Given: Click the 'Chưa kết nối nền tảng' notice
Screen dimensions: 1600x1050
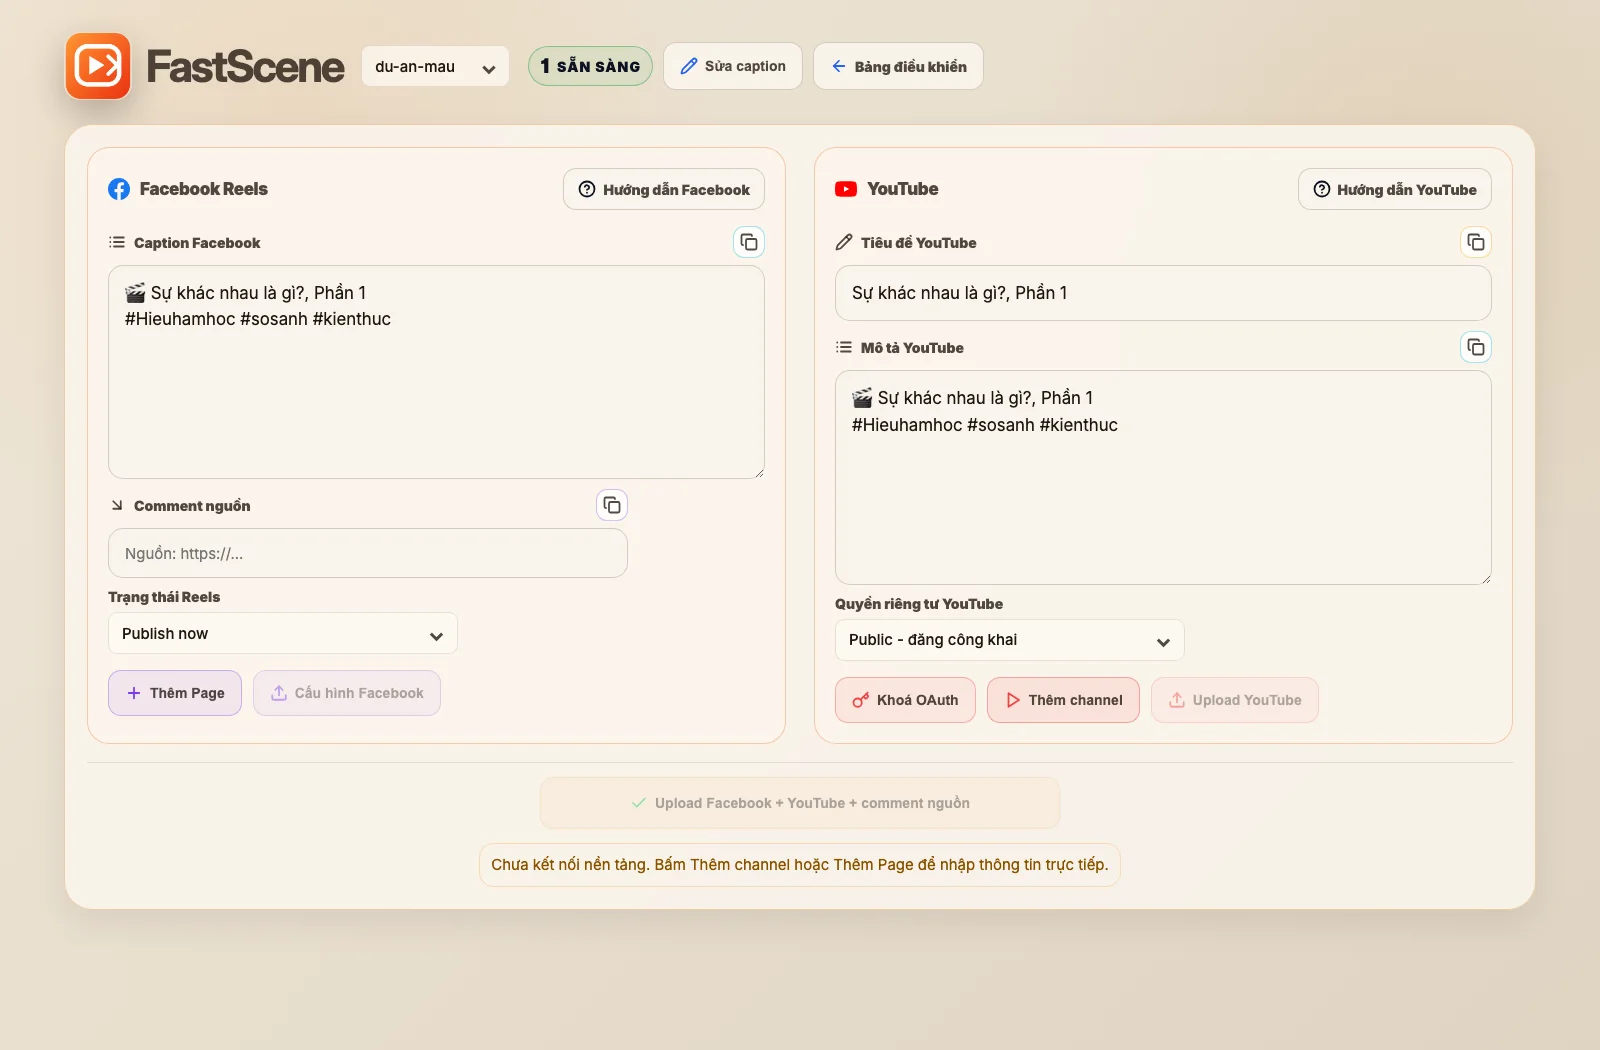Looking at the screenshot, I should (800, 865).
